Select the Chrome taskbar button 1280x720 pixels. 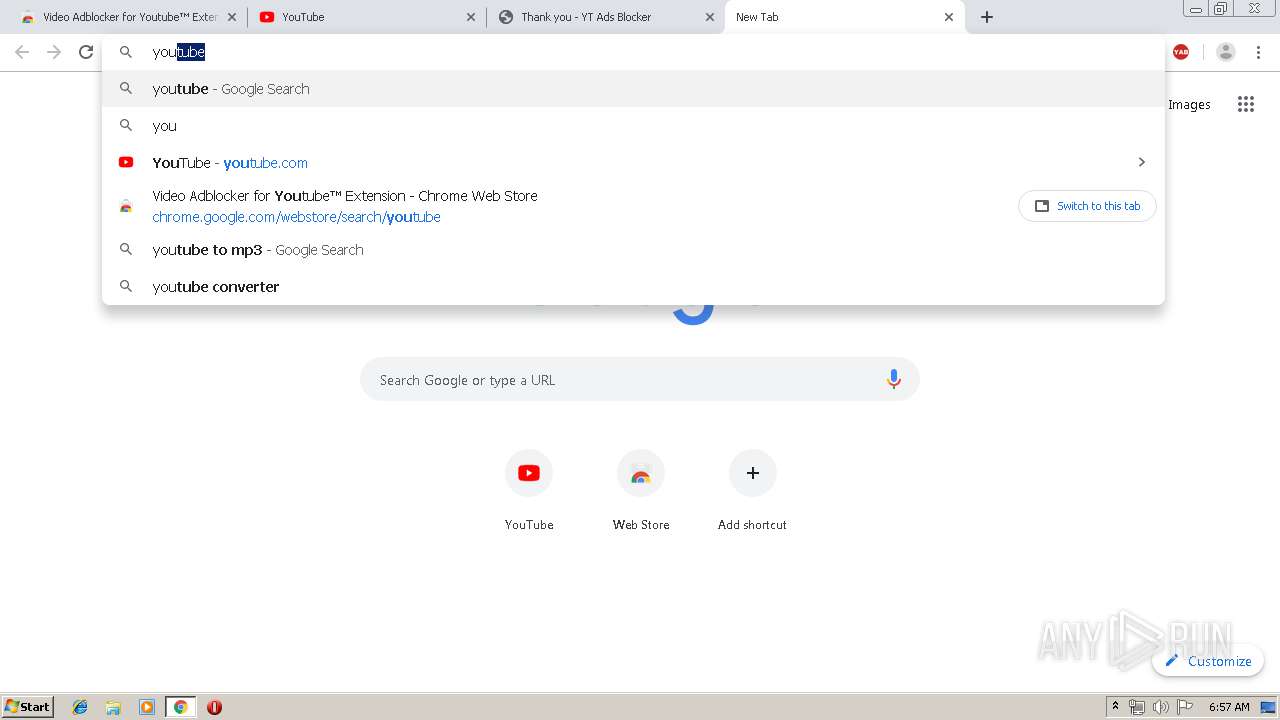coord(180,707)
